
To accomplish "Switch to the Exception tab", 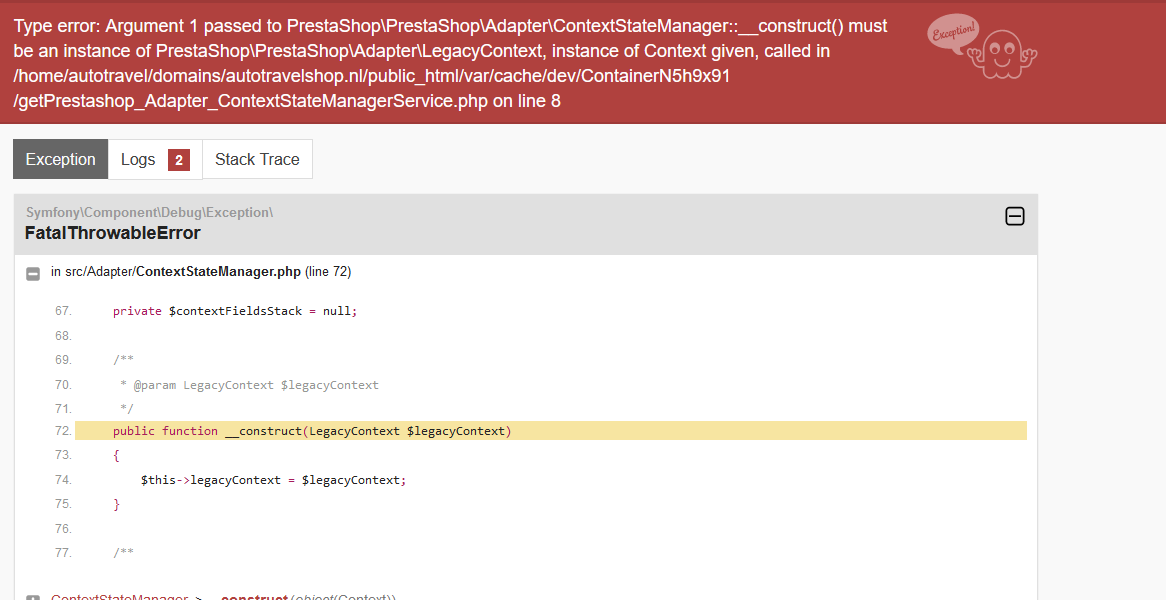I will 61,159.
